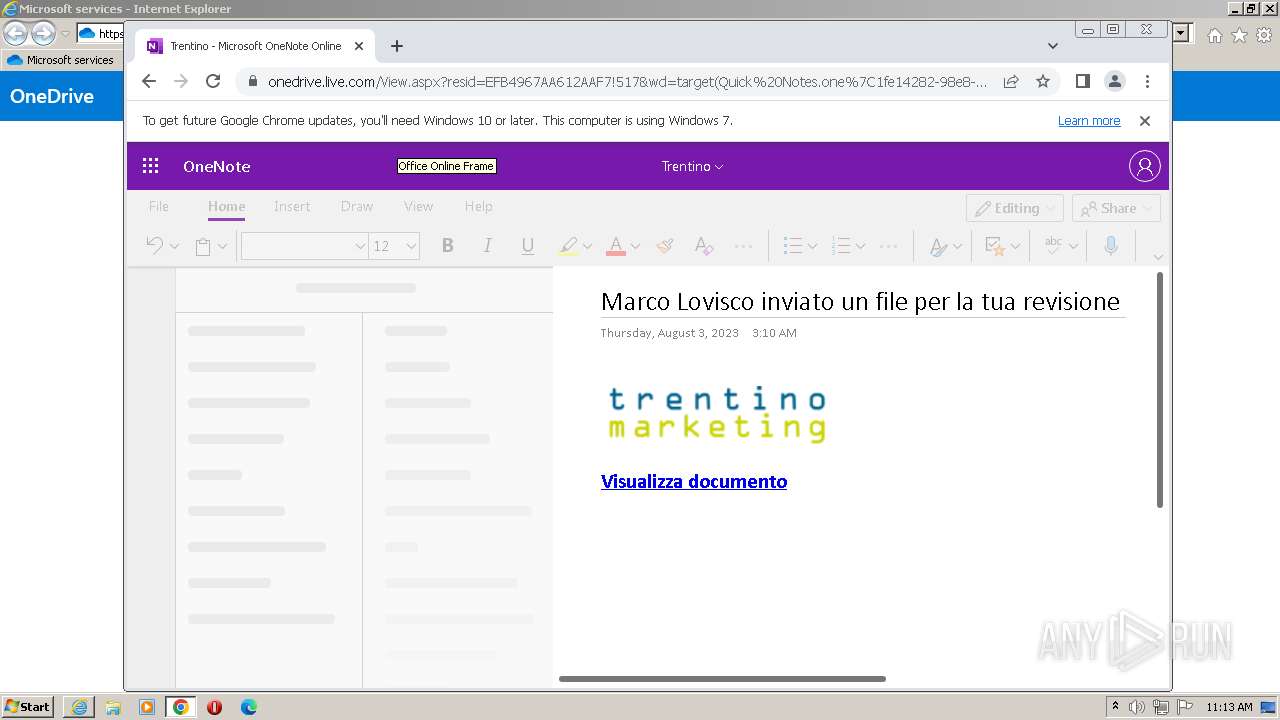Viewport: 1280px width, 720px height.
Task: Run the Spelling check icon
Action: pyautogui.click(x=1053, y=245)
